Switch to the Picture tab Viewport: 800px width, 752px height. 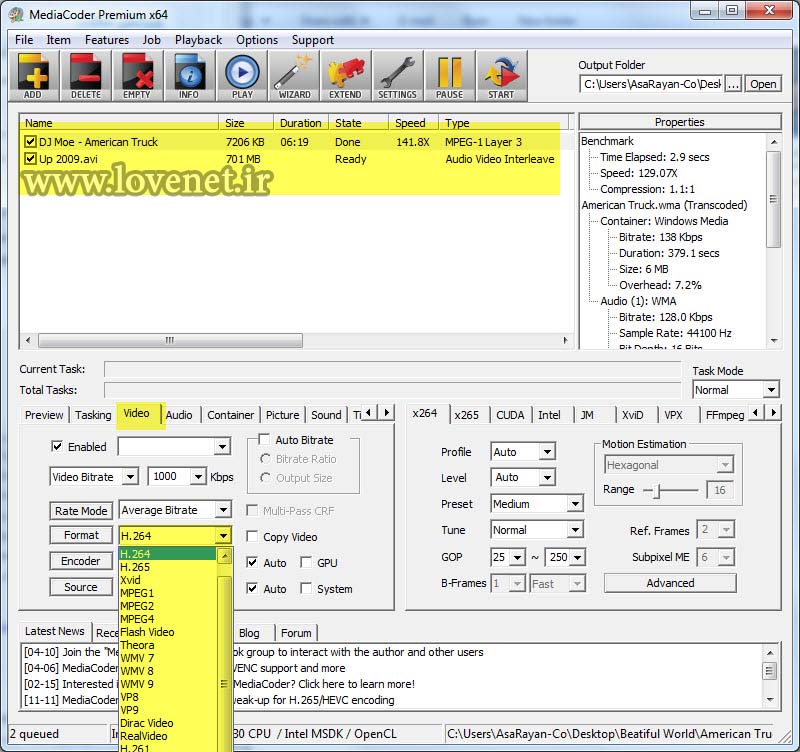[282, 415]
